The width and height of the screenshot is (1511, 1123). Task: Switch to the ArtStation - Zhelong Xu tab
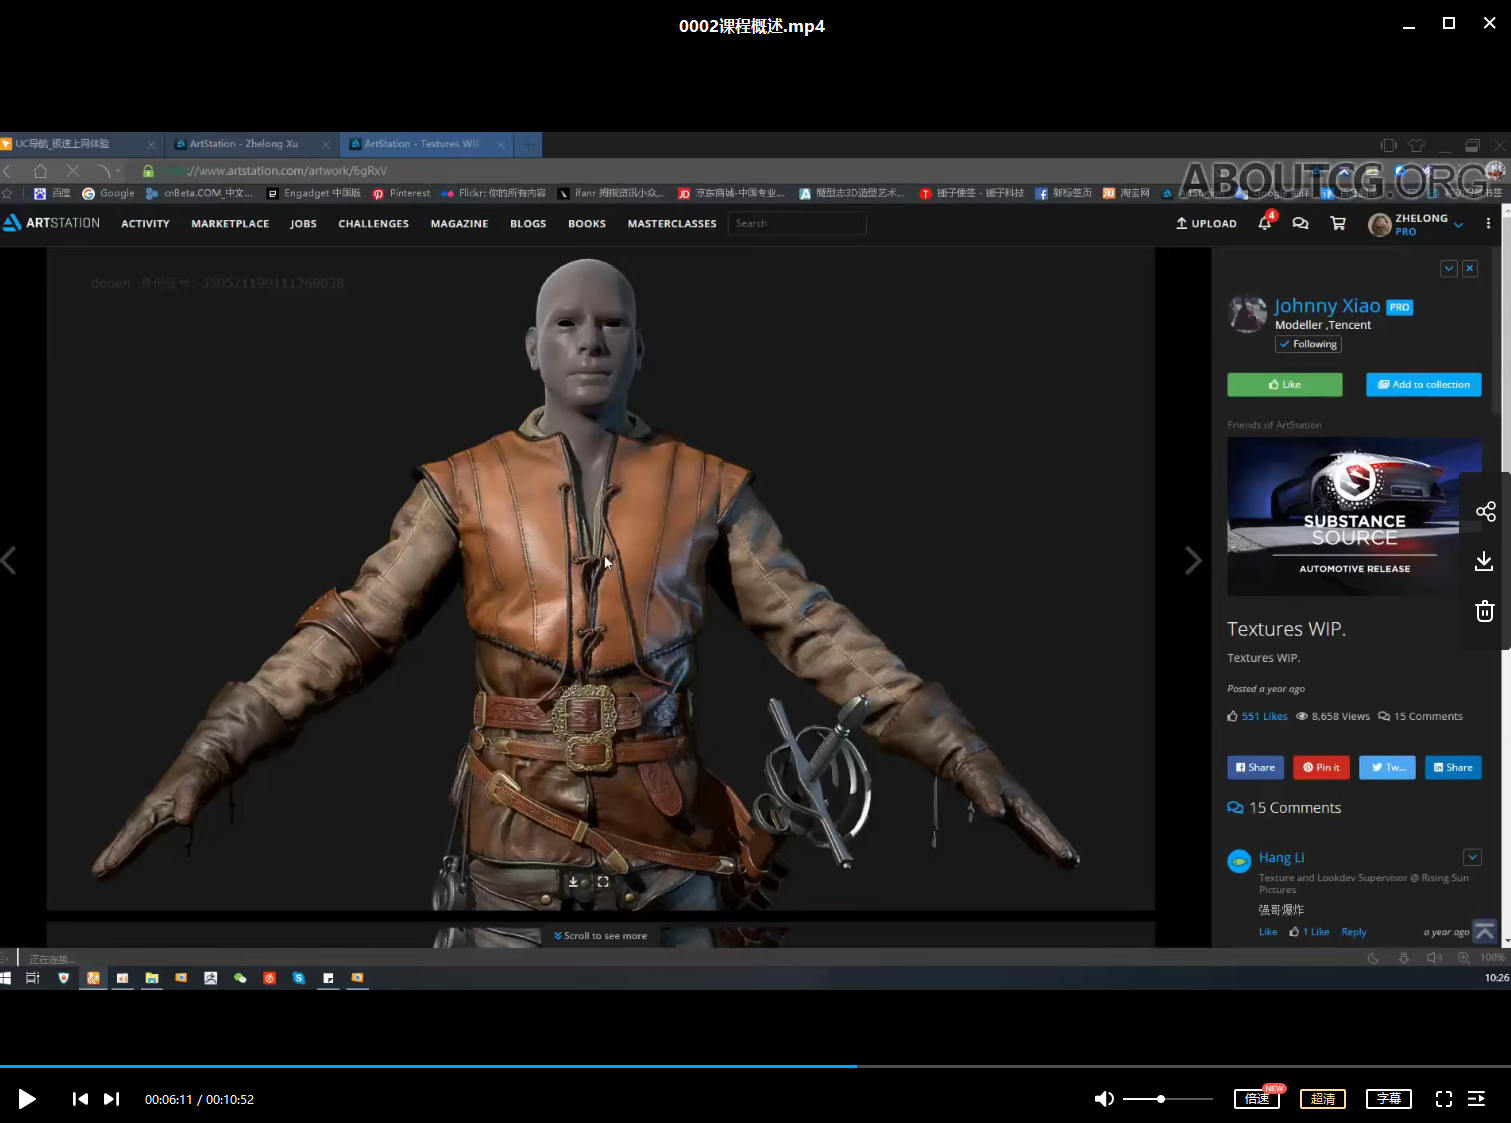(x=243, y=143)
